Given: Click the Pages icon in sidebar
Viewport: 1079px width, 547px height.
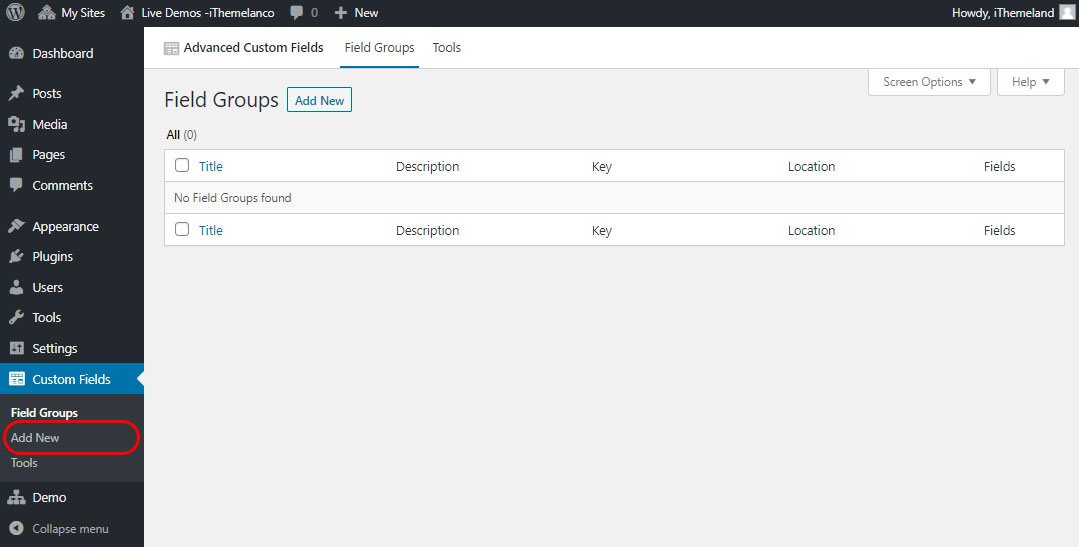Looking at the screenshot, I should tap(17, 155).
